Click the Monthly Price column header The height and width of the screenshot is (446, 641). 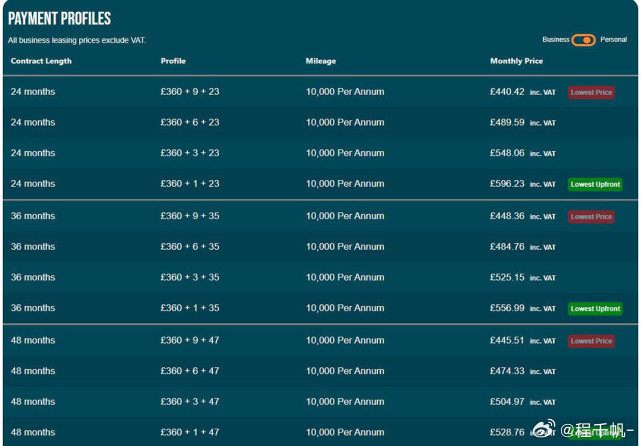point(516,61)
